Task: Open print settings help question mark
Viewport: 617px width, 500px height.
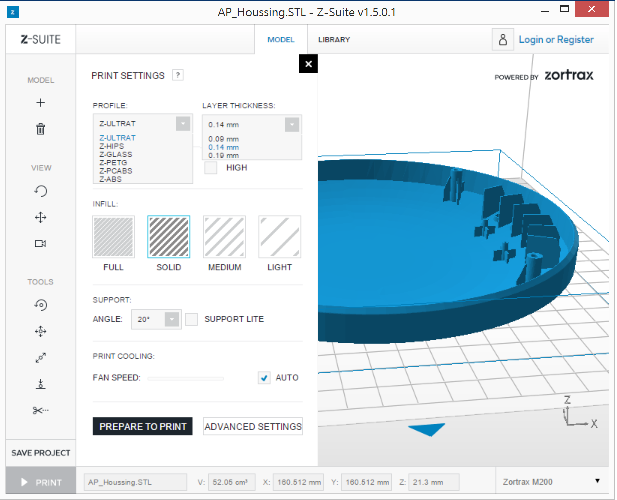Action: pos(178,75)
